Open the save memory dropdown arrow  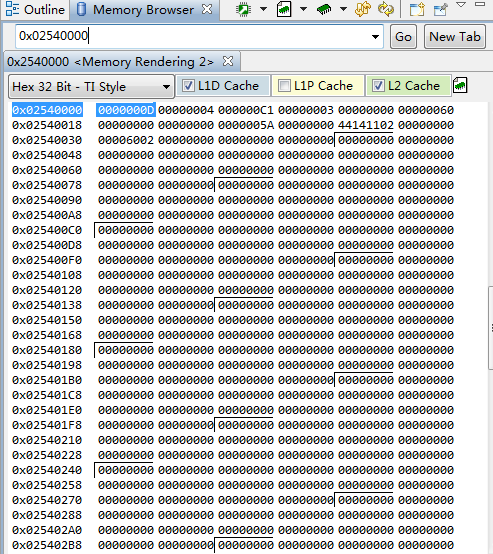(303, 9)
